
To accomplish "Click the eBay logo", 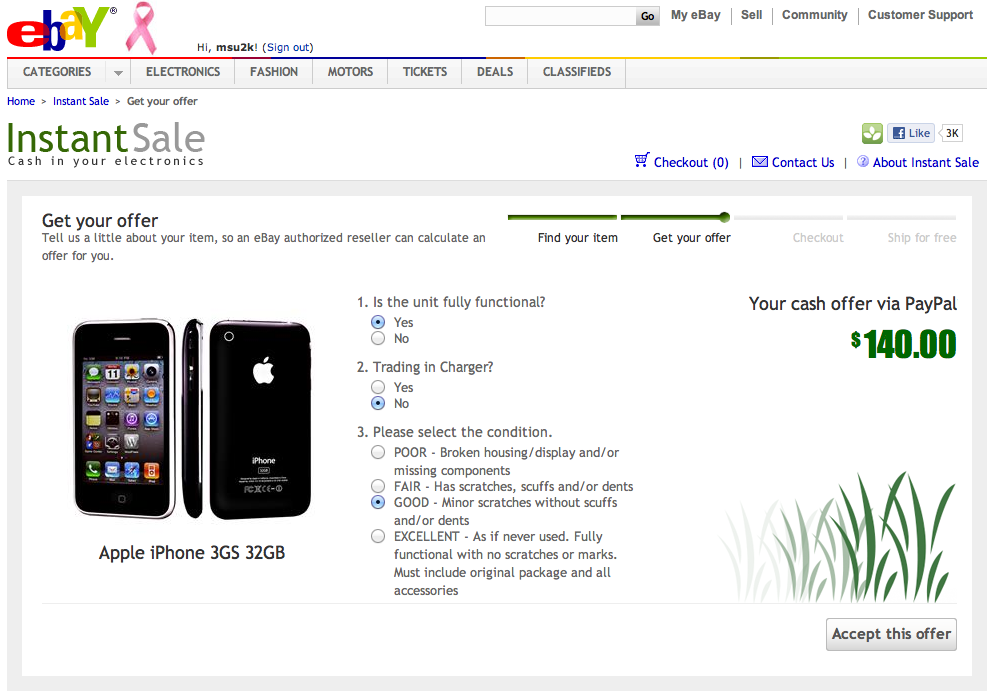I will tap(61, 29).
